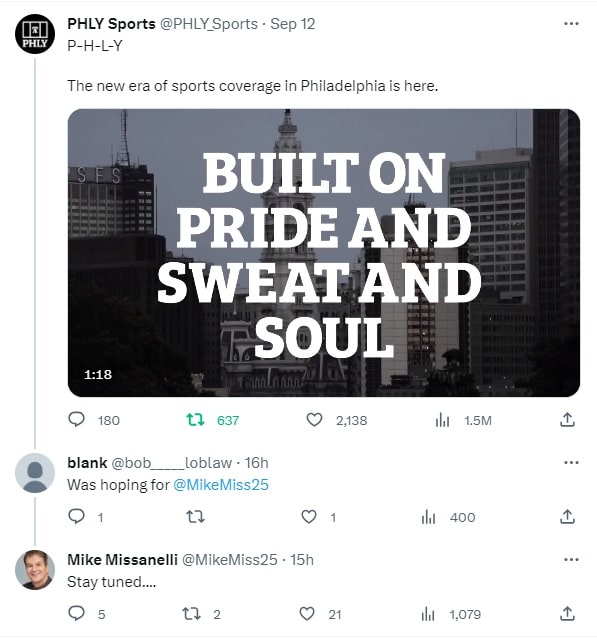
Task: Undo the retweet on PHLY Sports post
Action: 195,419
